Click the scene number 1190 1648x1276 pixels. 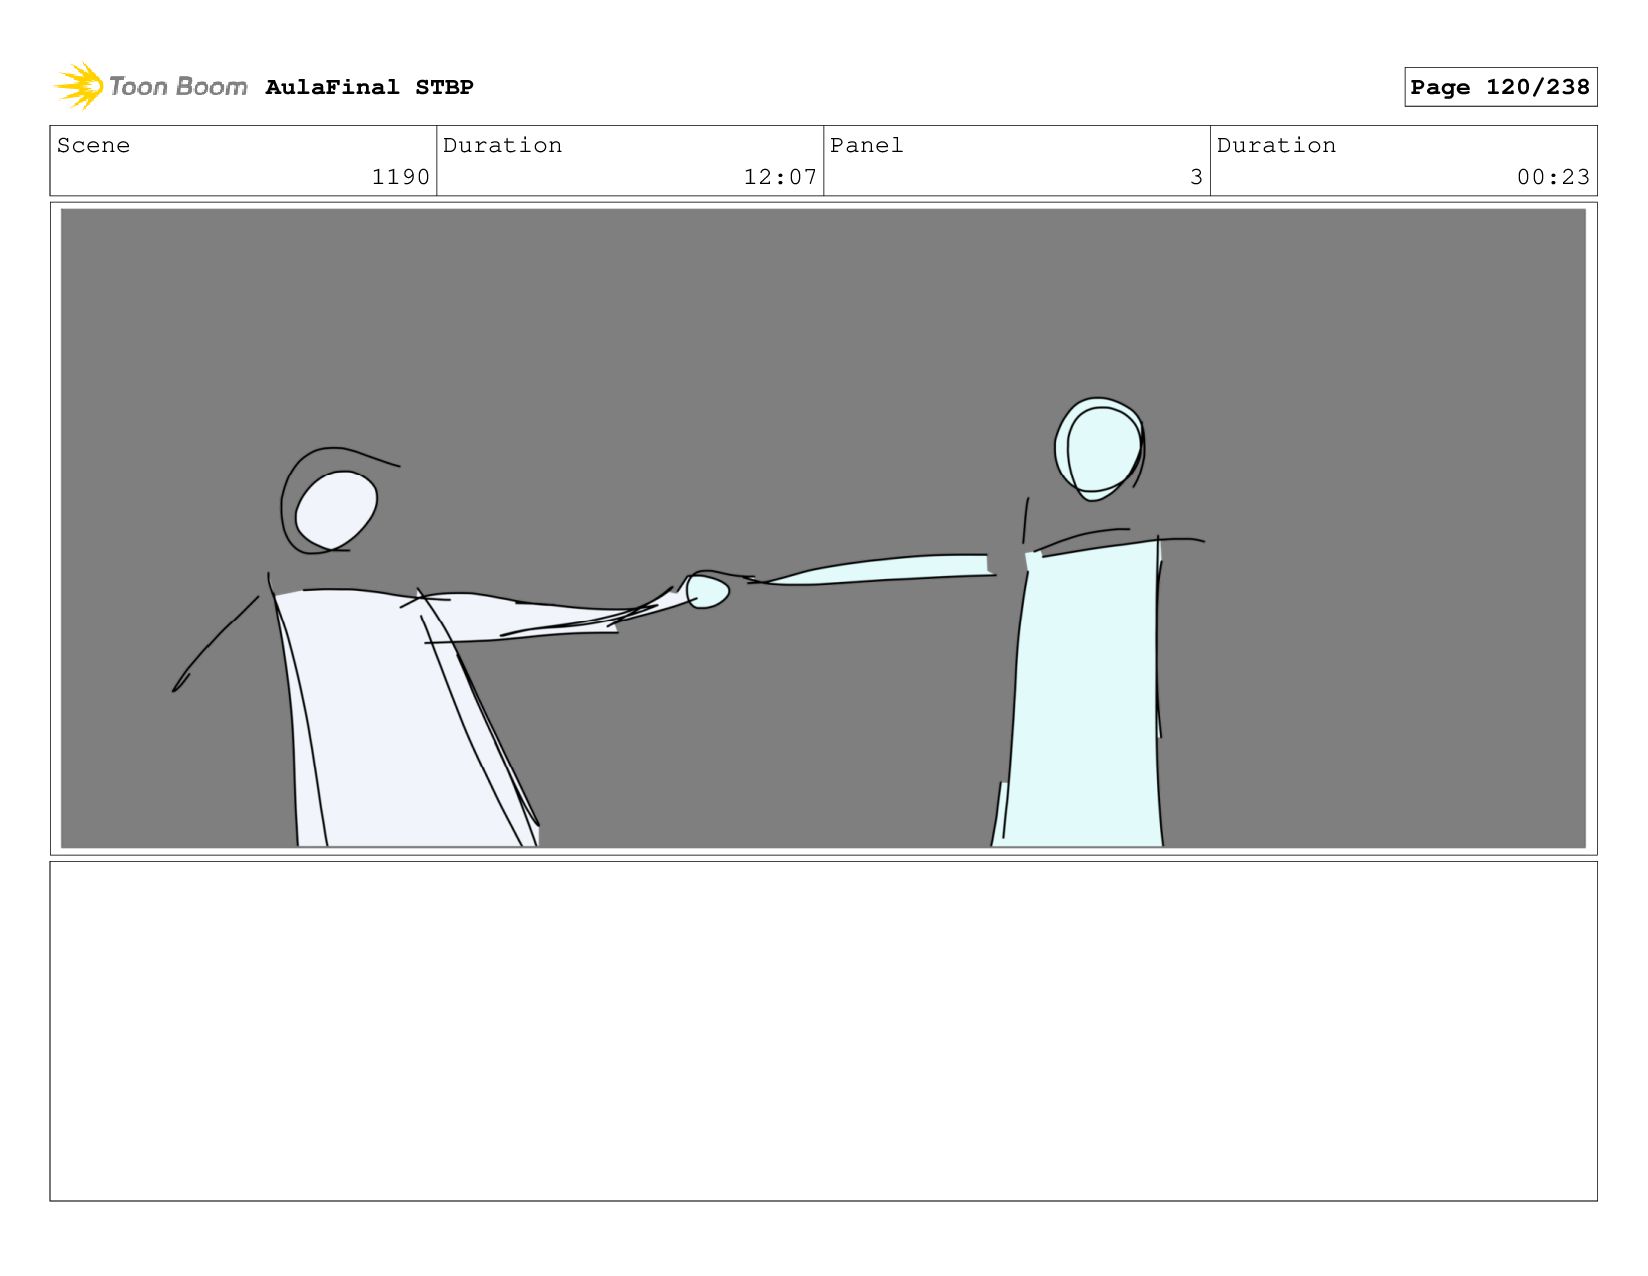click(x=400, y=177)
